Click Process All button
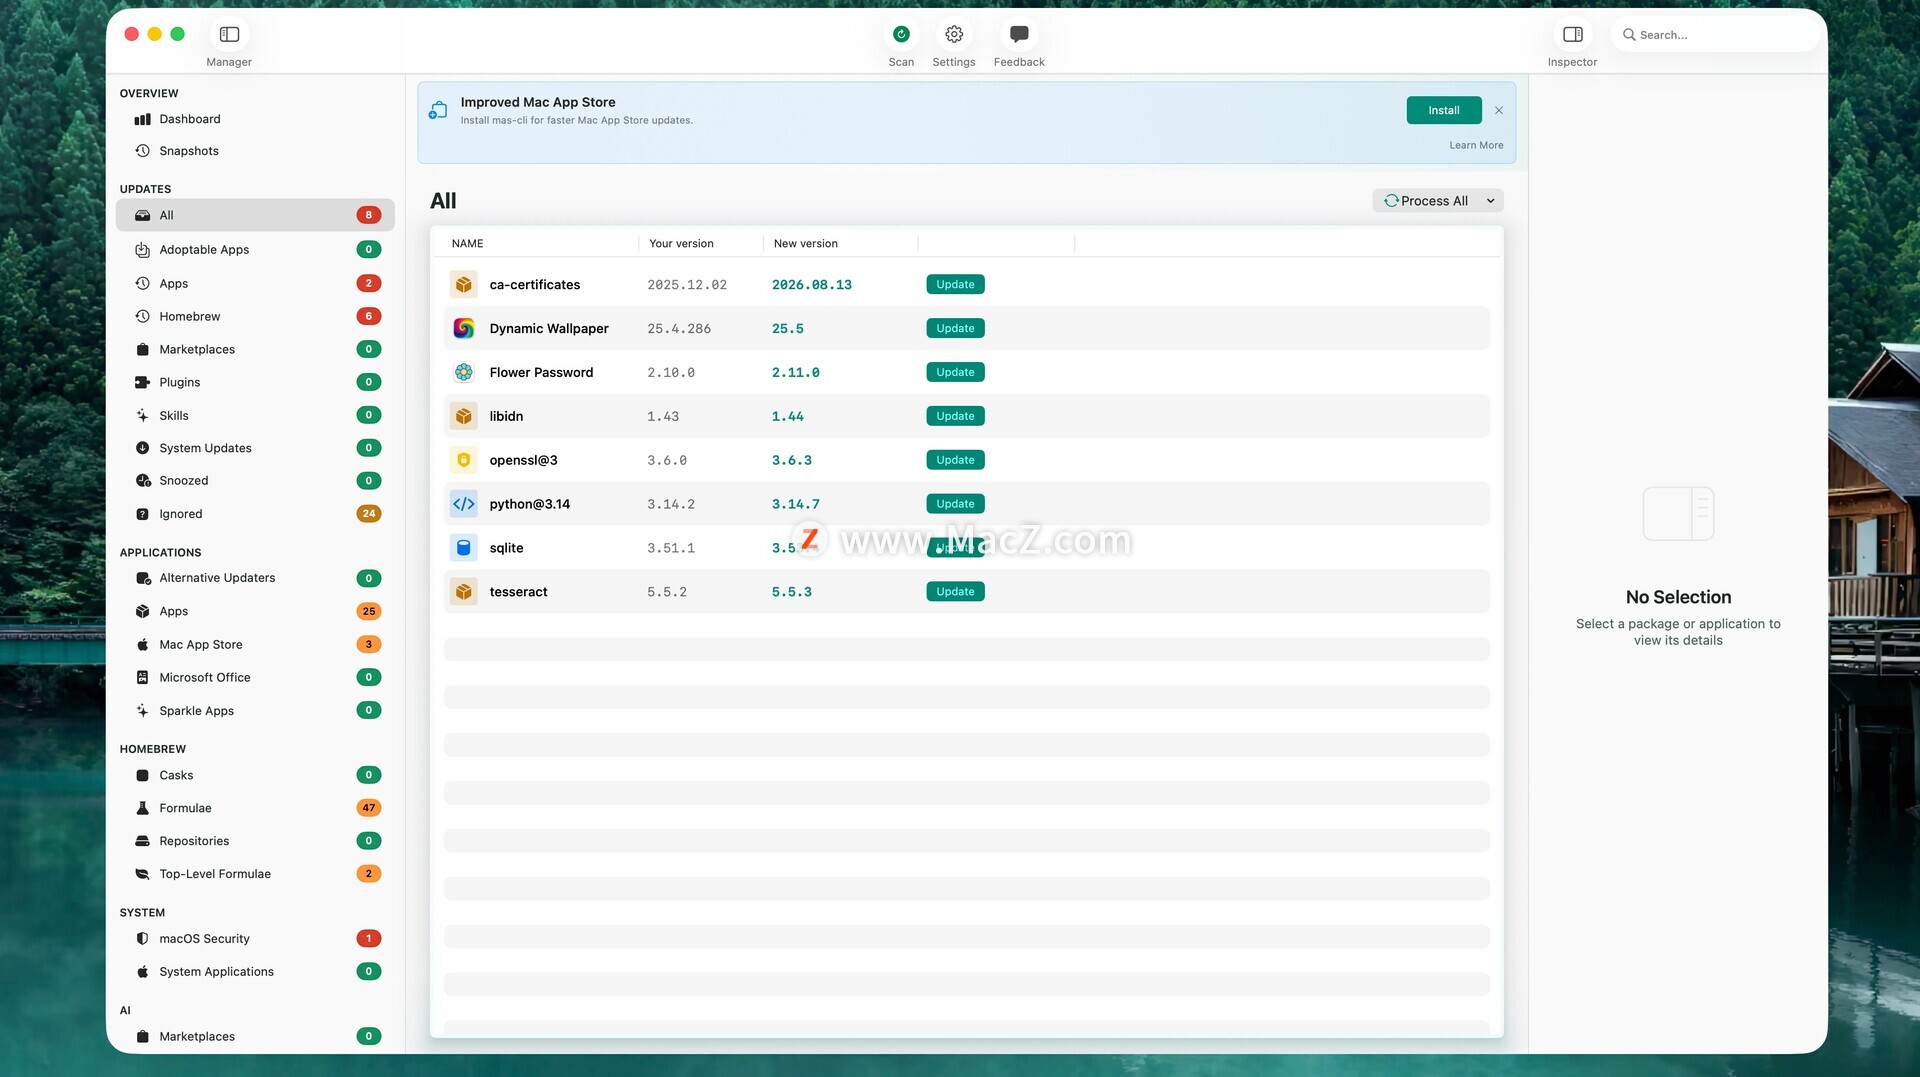1920x1077 pixels. click(1426, 201)
